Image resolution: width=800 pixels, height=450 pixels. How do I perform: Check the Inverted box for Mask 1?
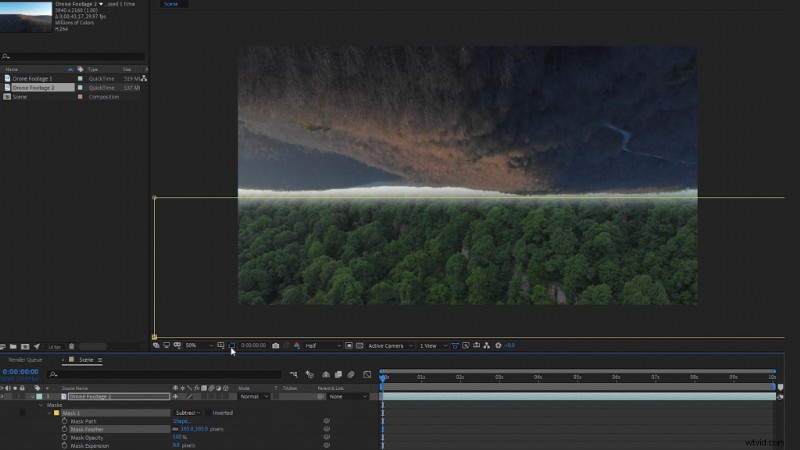pos(209,413)
